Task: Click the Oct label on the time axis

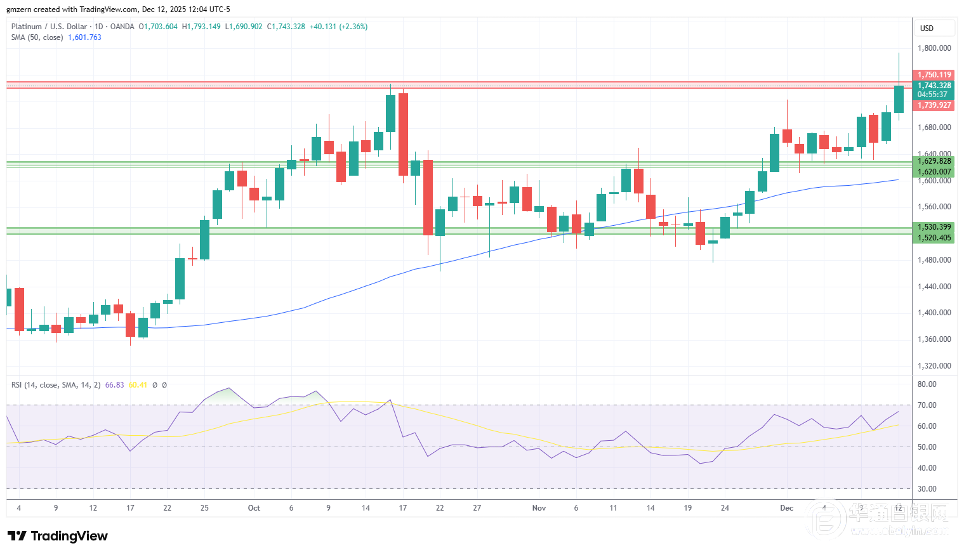Action: [x=254, y=508]
